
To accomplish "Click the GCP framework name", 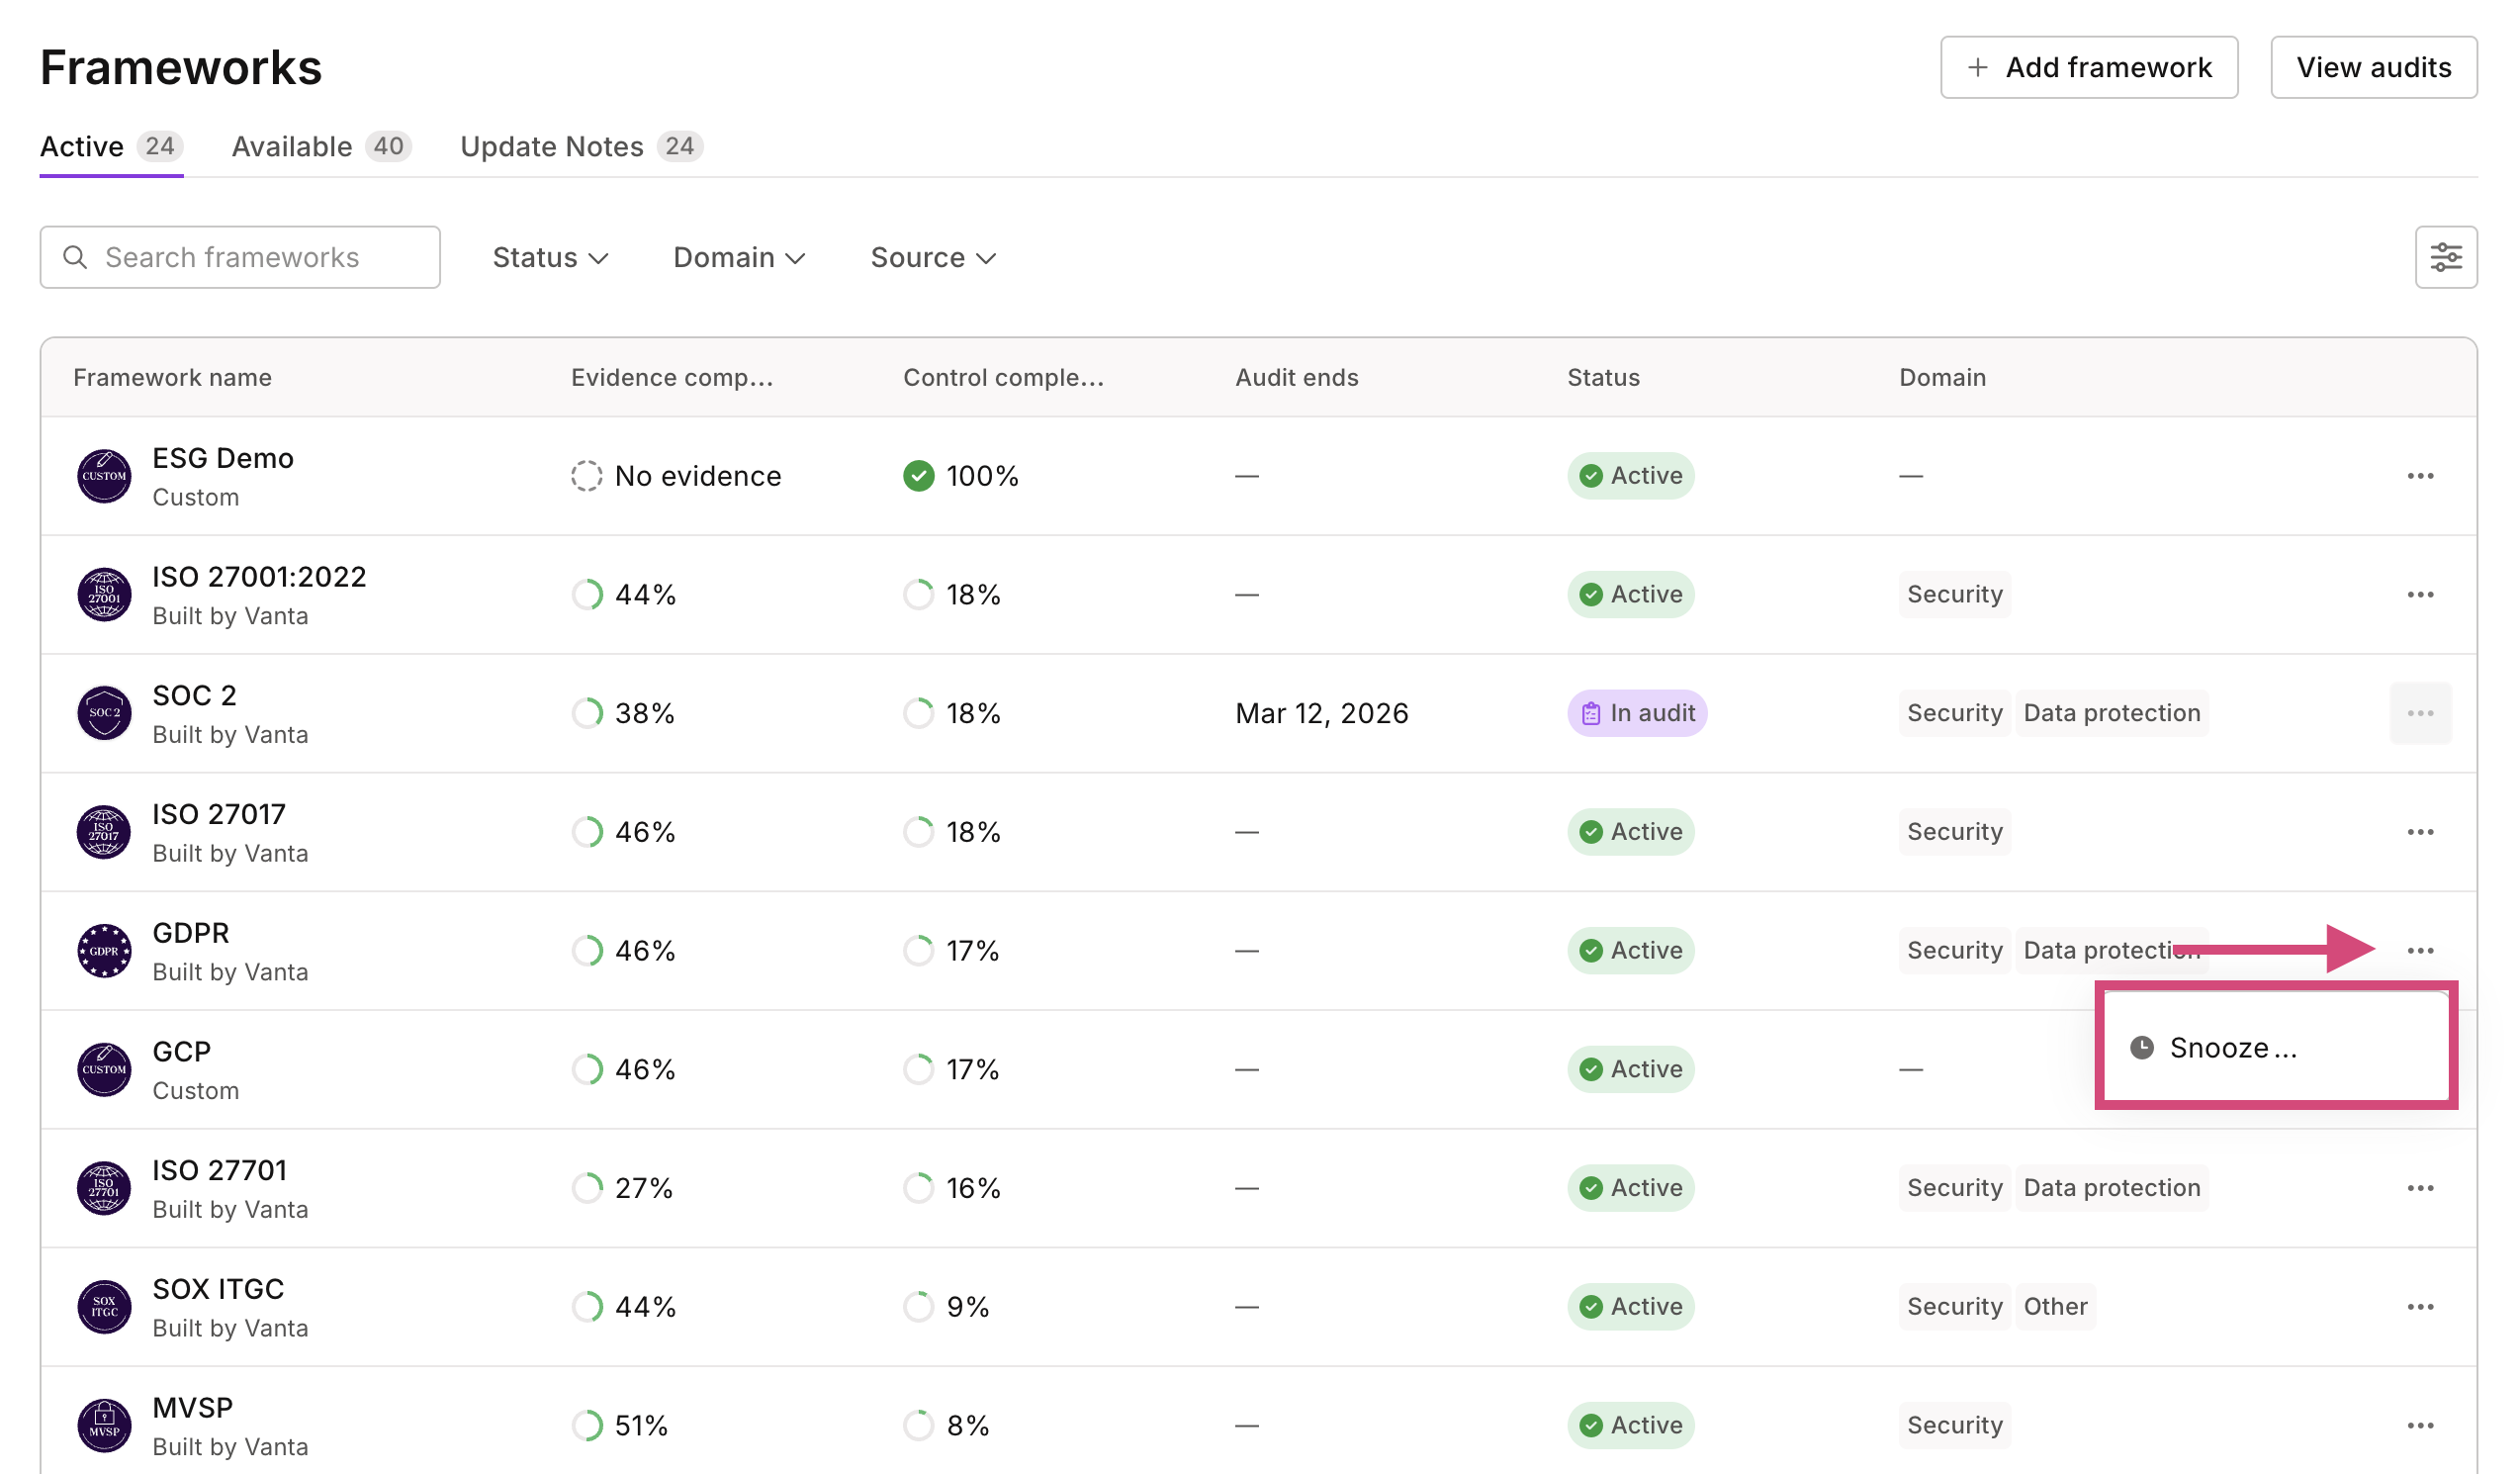I will 181,1052.
